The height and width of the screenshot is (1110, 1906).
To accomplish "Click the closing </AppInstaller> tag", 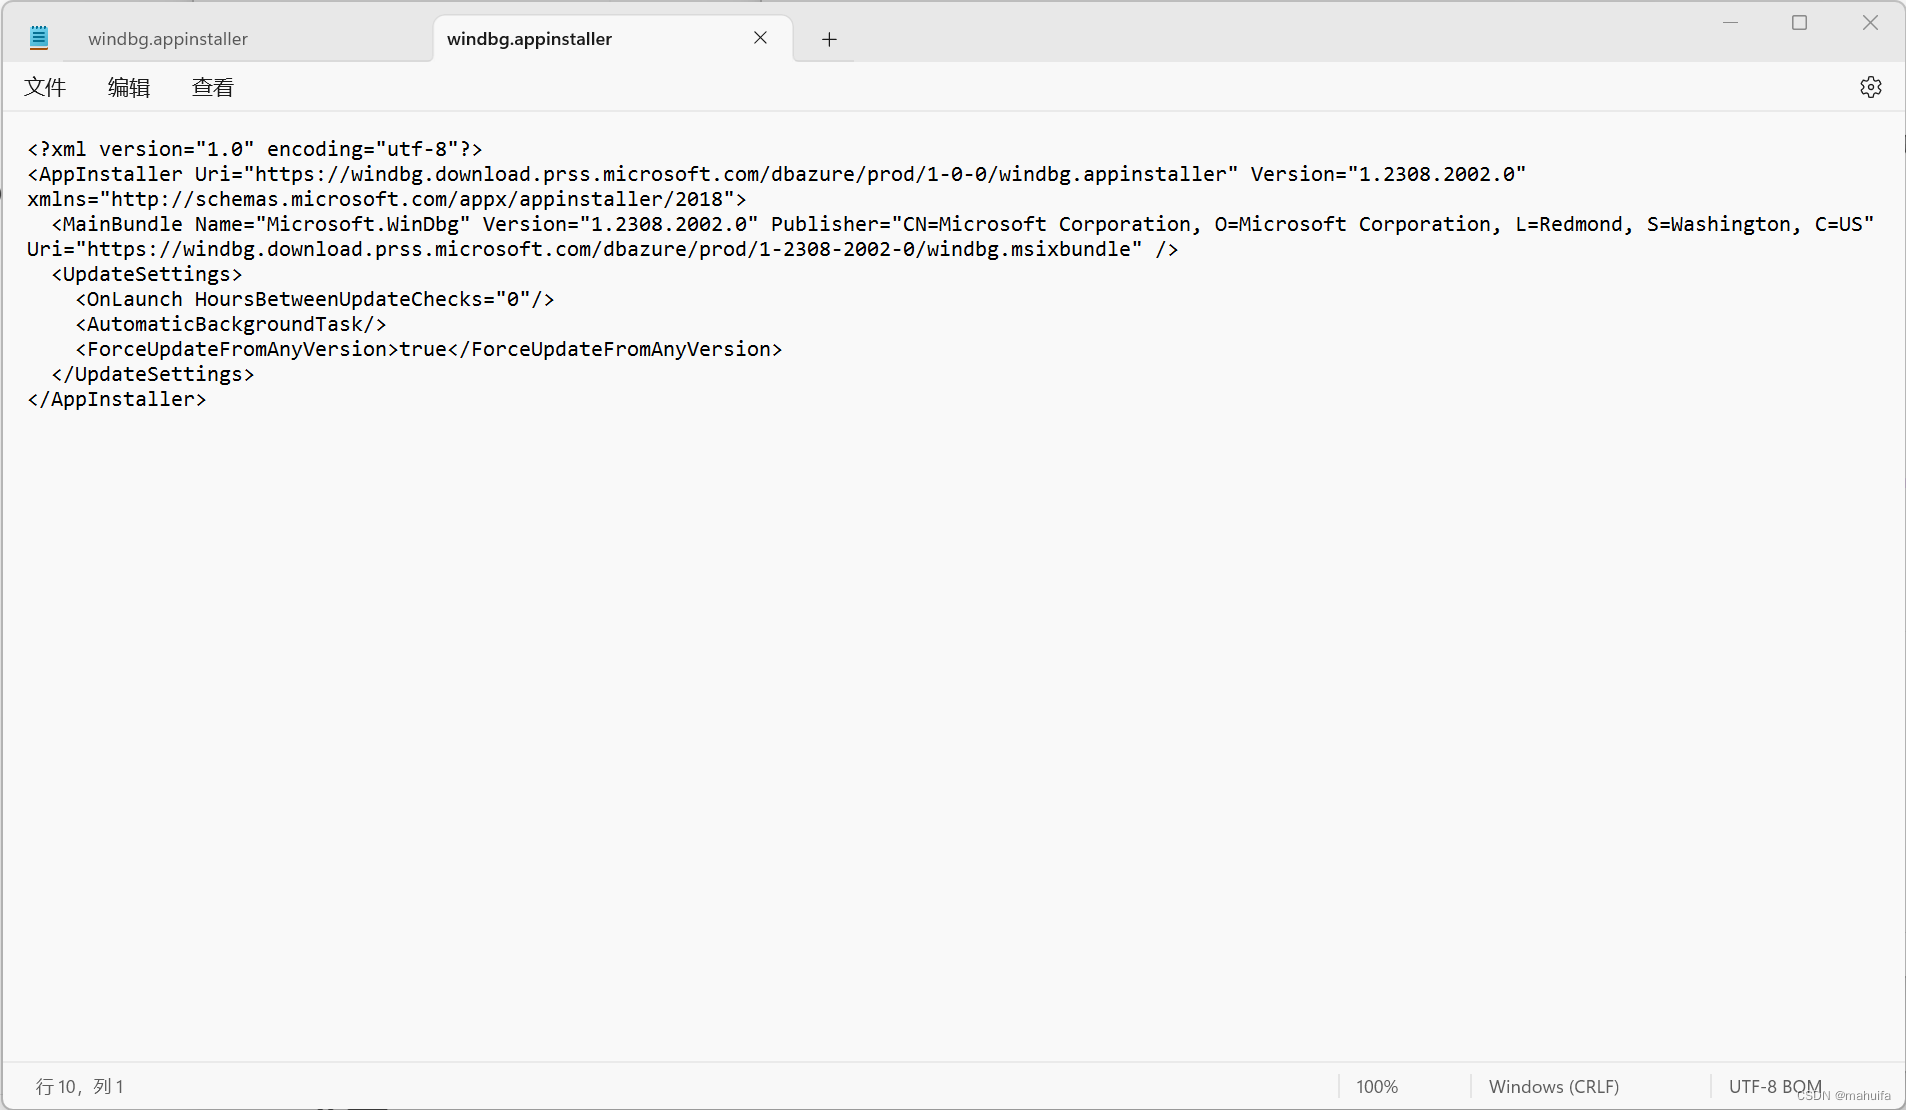I will [x=117, y=399].
